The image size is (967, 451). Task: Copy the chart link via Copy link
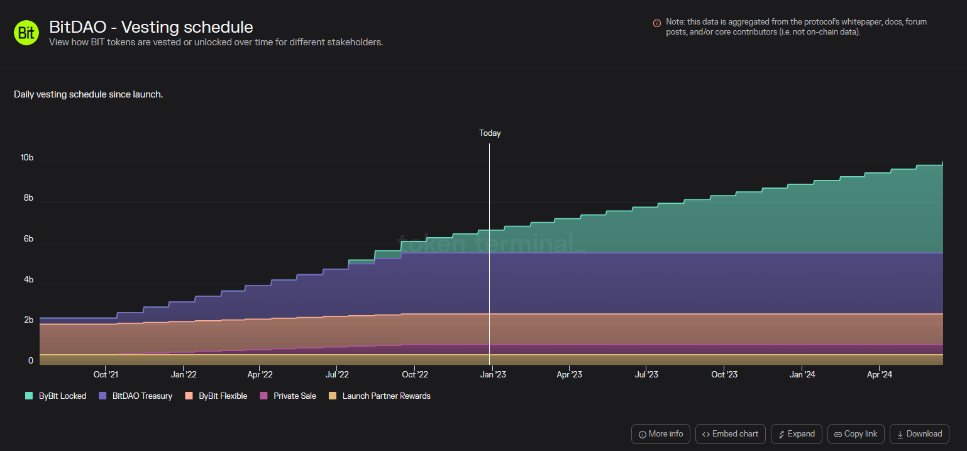tap(855, 434)
